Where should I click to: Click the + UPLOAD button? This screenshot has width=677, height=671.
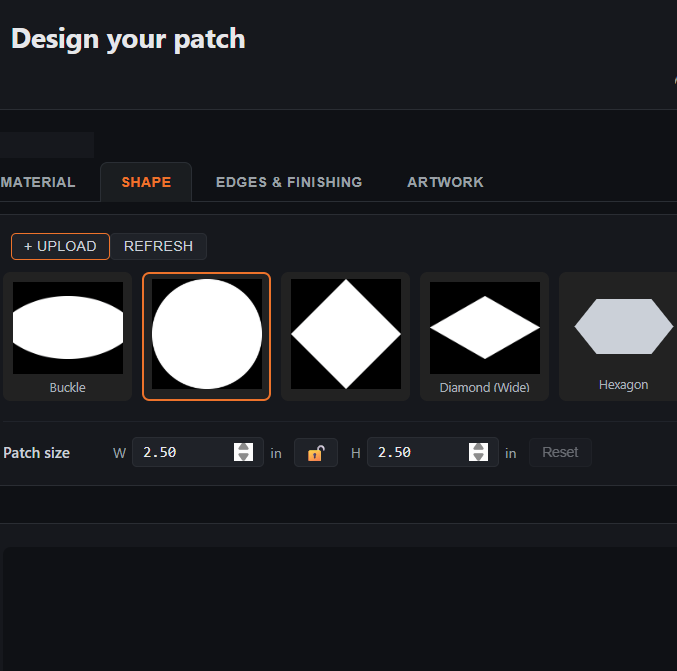60,246
